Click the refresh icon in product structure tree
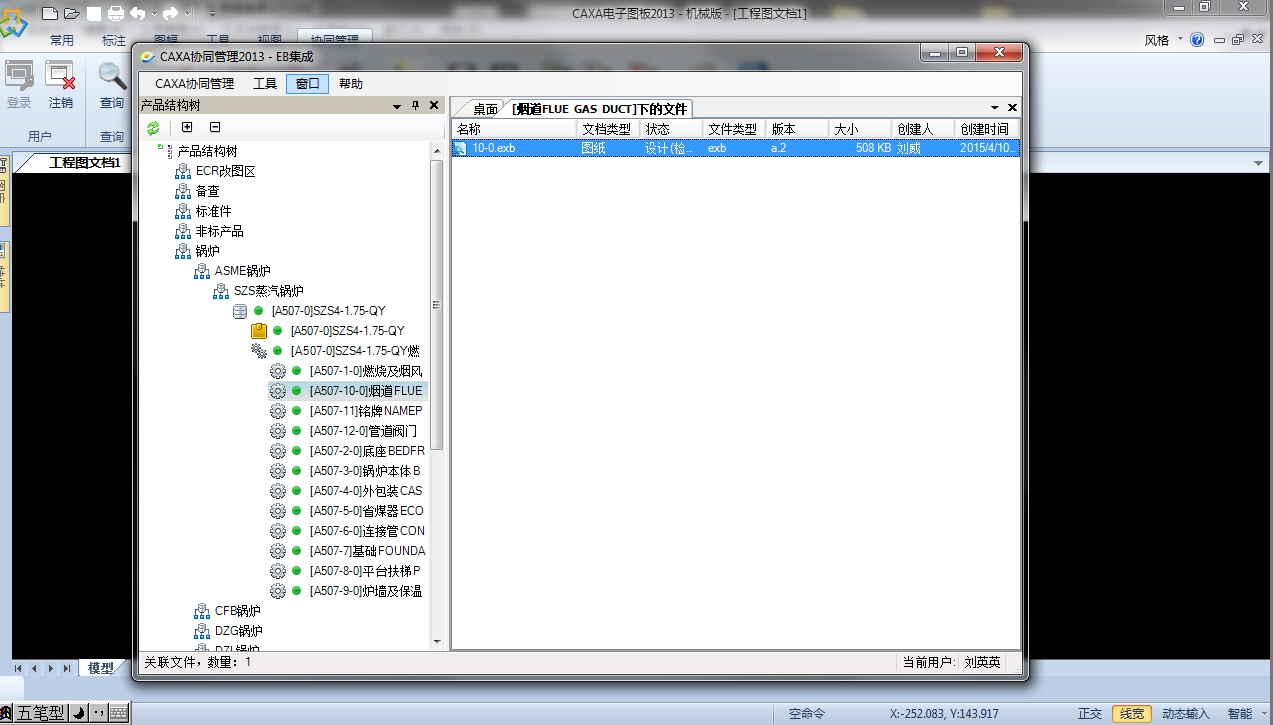Screen dimensions: 1273x725 [153, 128]
